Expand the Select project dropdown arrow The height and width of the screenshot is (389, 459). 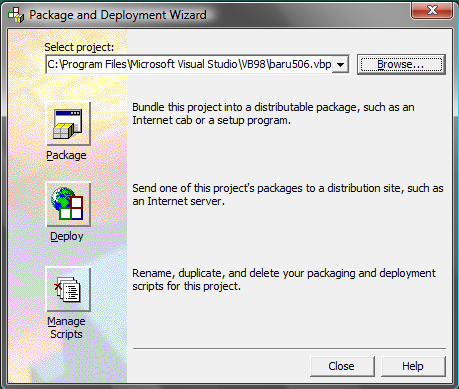point(340,64)
